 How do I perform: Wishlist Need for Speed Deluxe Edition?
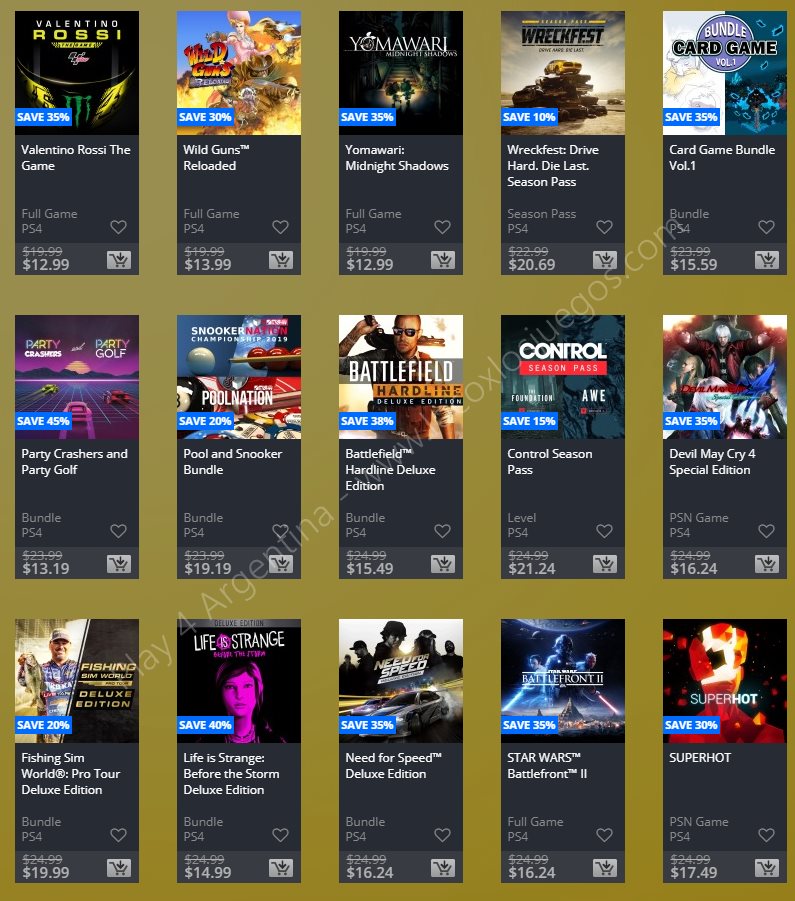pyautogui.click(x=442, y=835)
